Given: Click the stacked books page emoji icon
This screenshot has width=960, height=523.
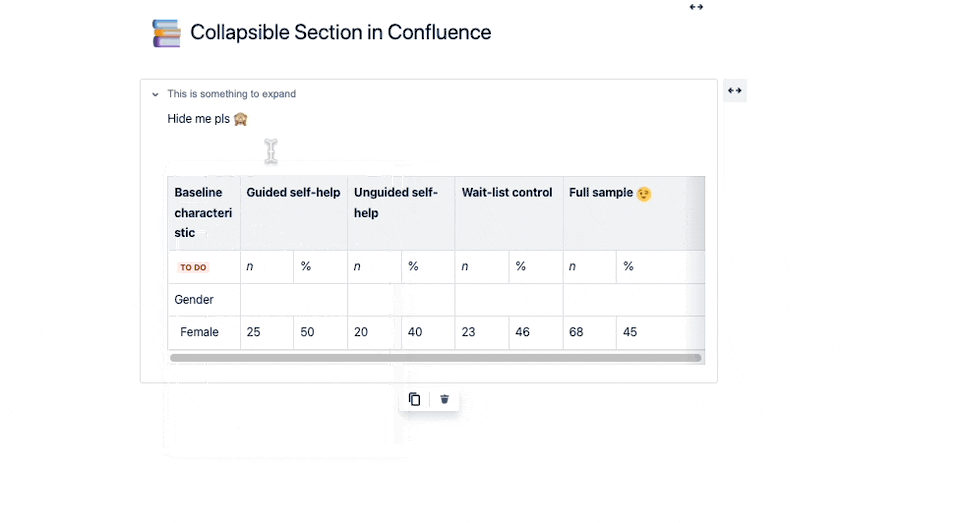Looking at the screenshot, I should pos(166,33).
